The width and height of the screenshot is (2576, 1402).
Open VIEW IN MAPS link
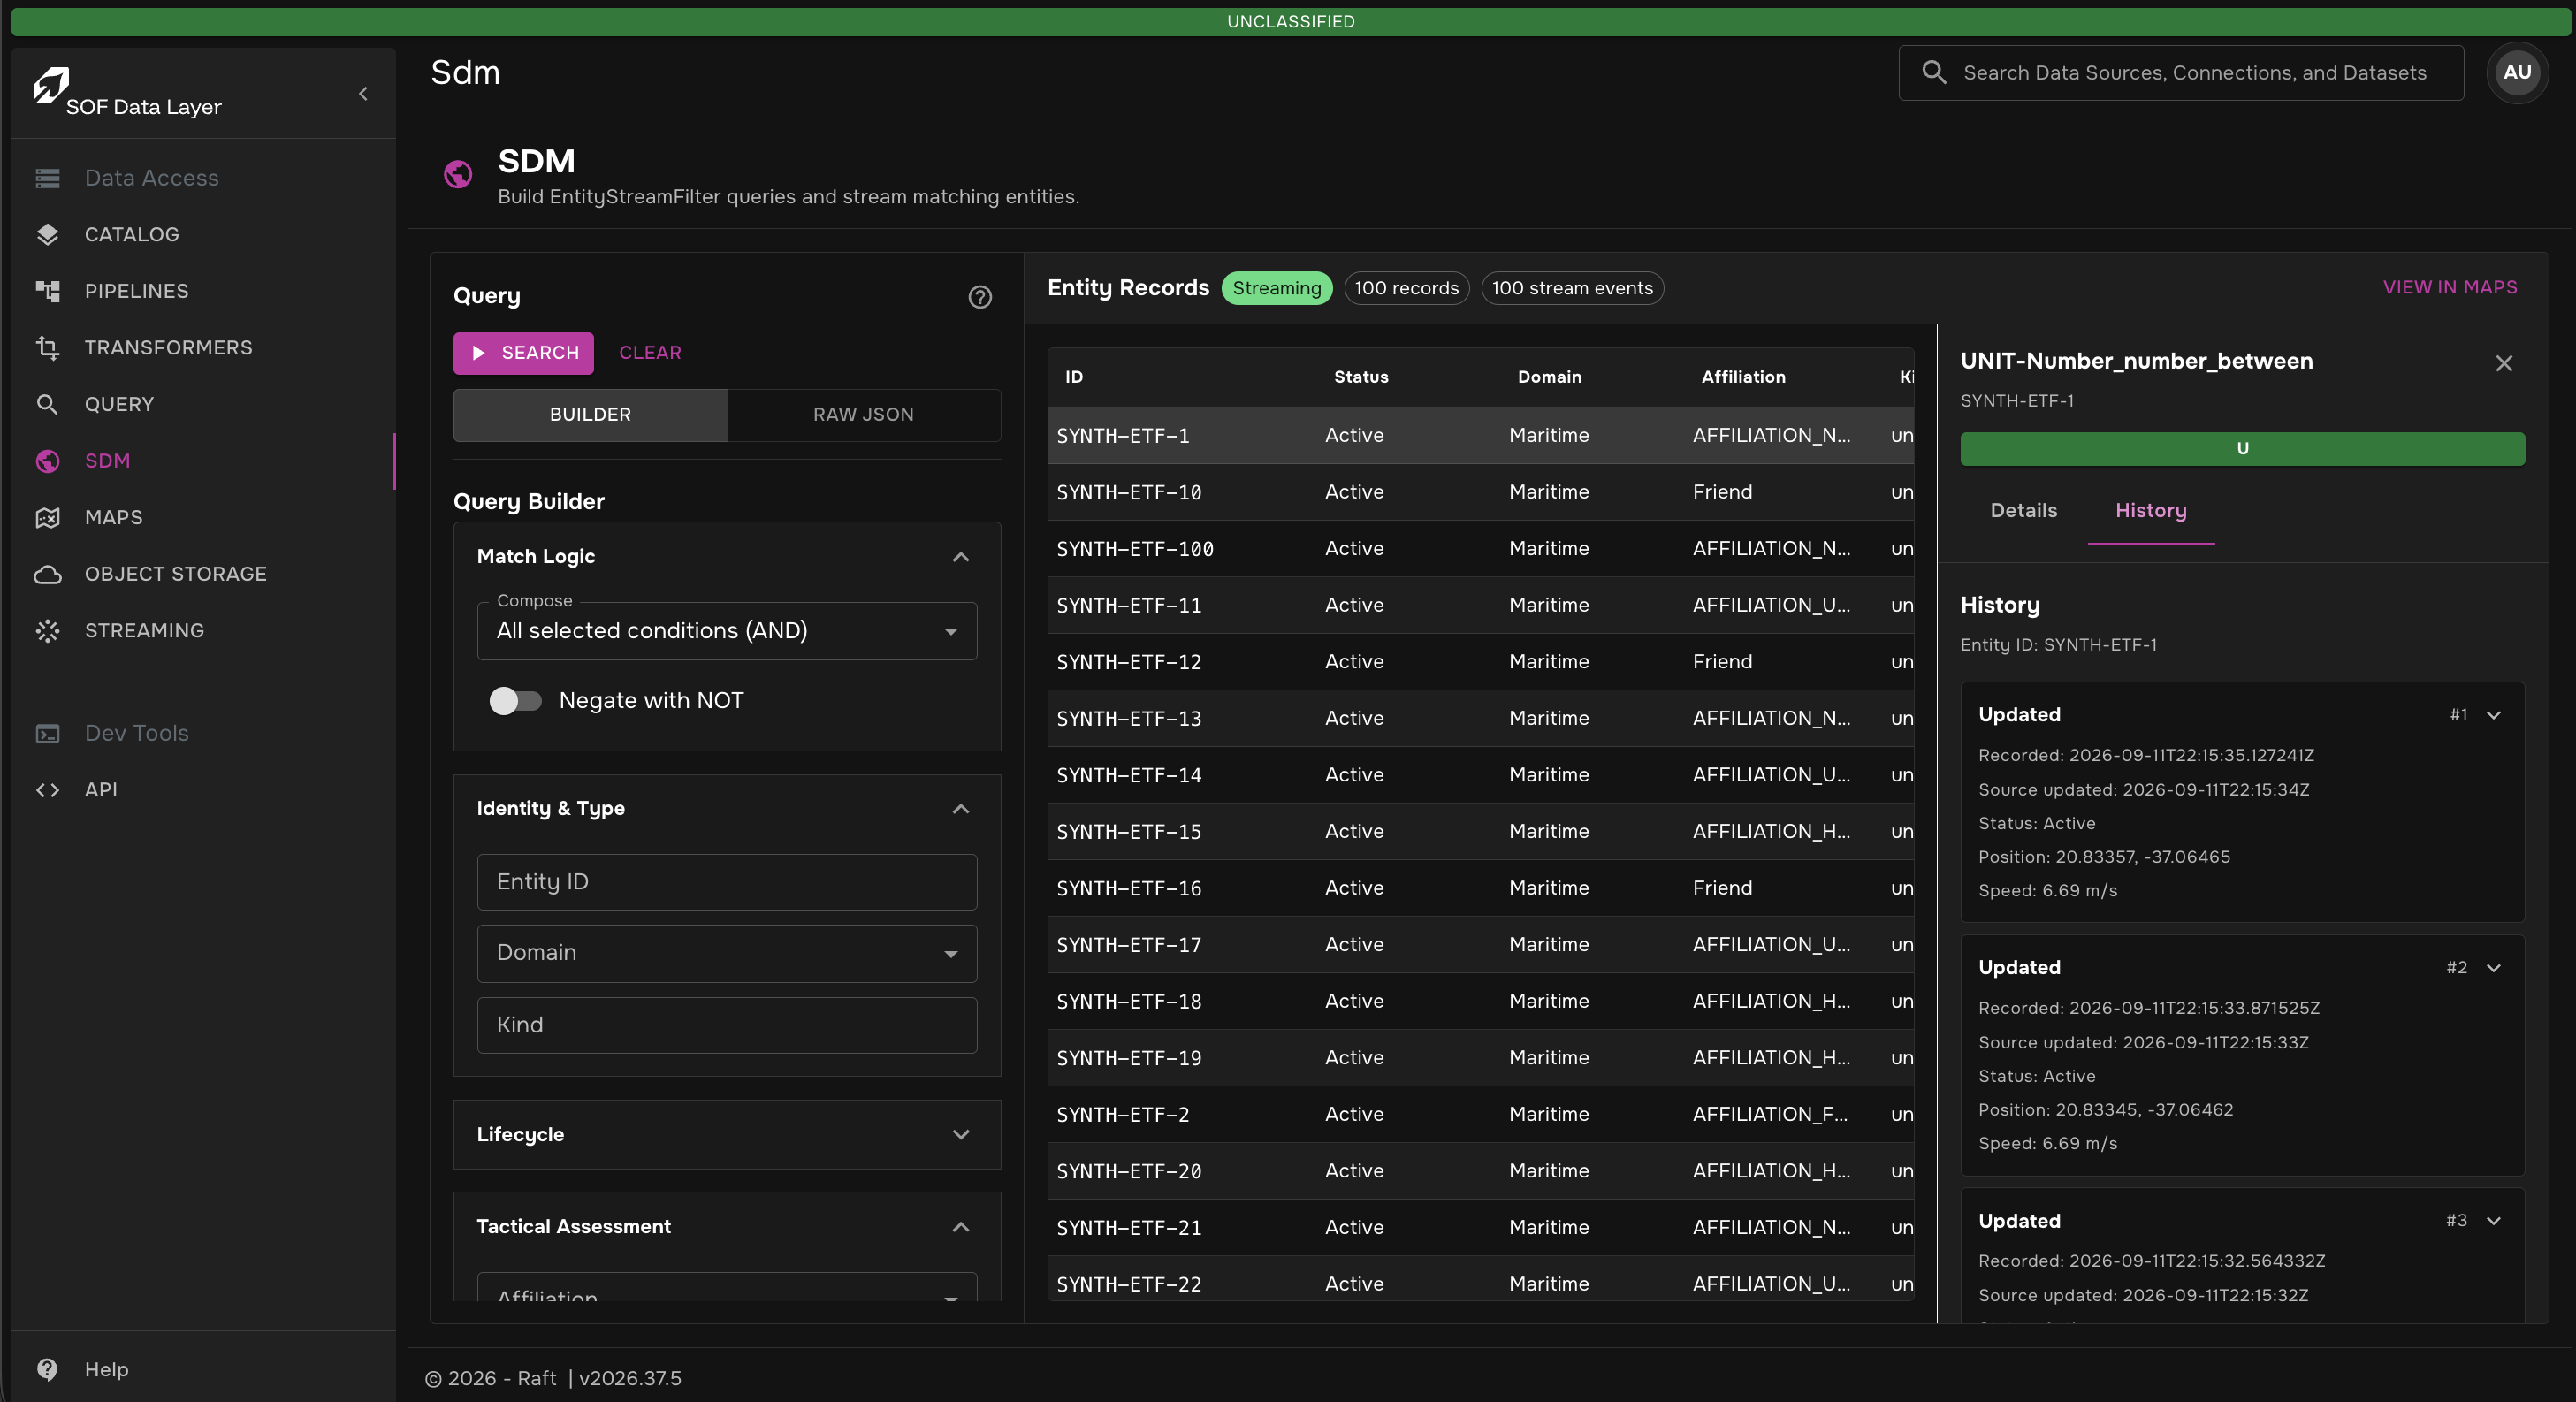(x=2449, y=288)
